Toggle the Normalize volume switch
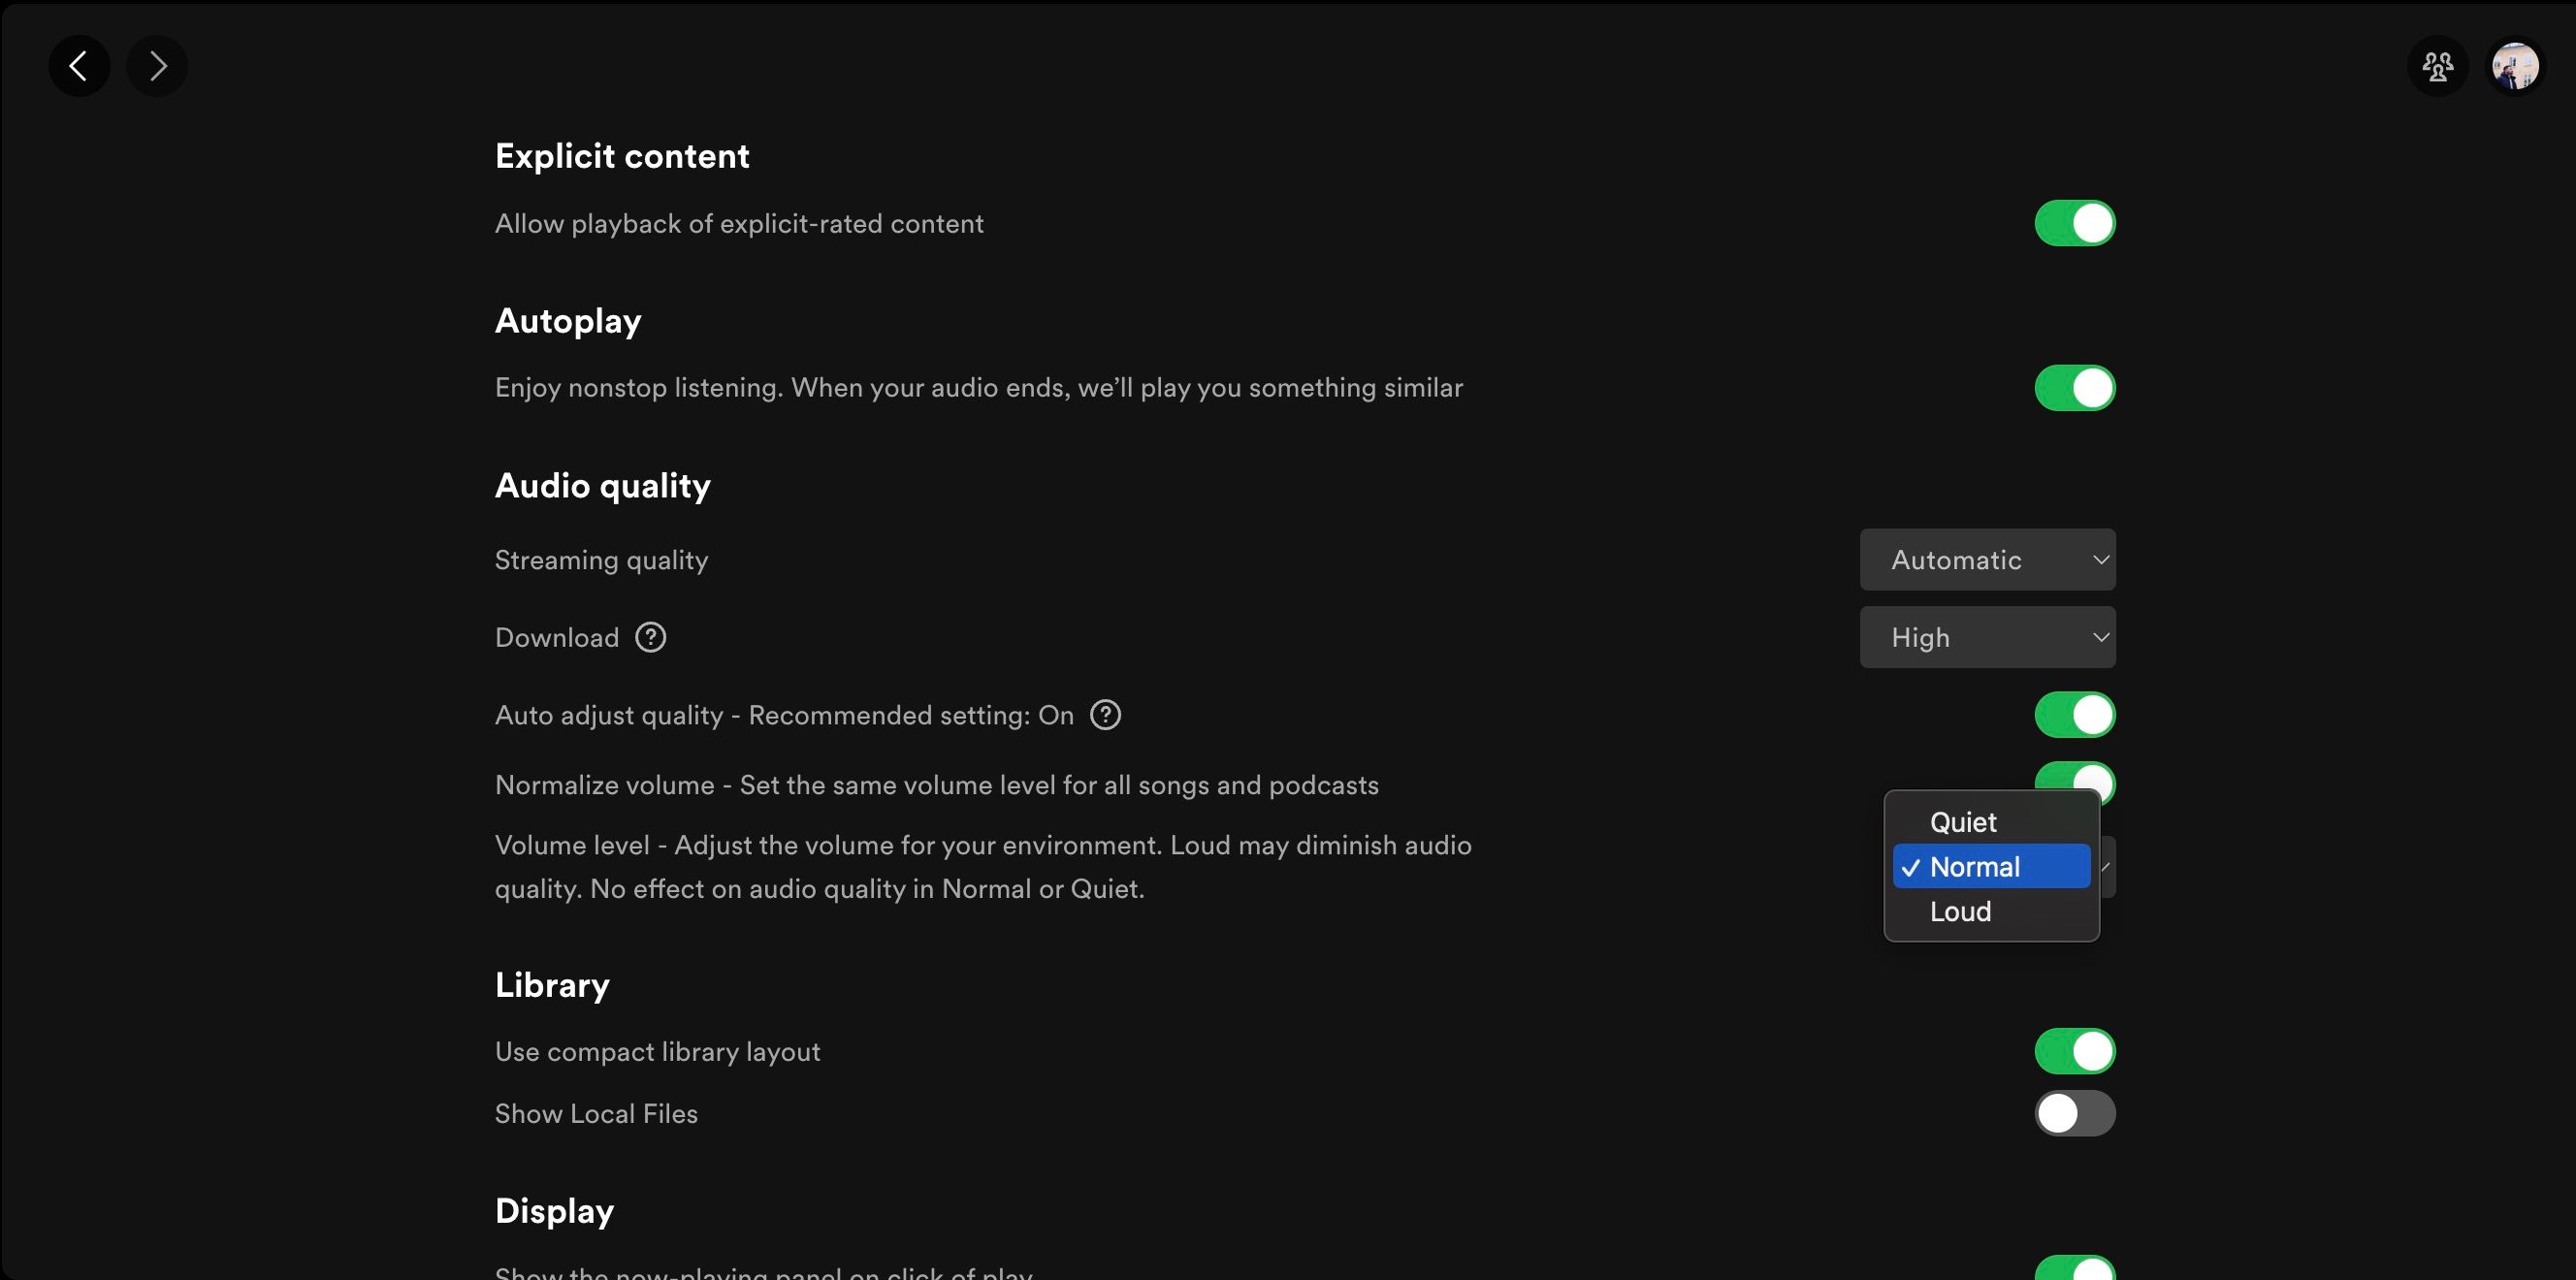2576x1280 pixels. 2074,776
